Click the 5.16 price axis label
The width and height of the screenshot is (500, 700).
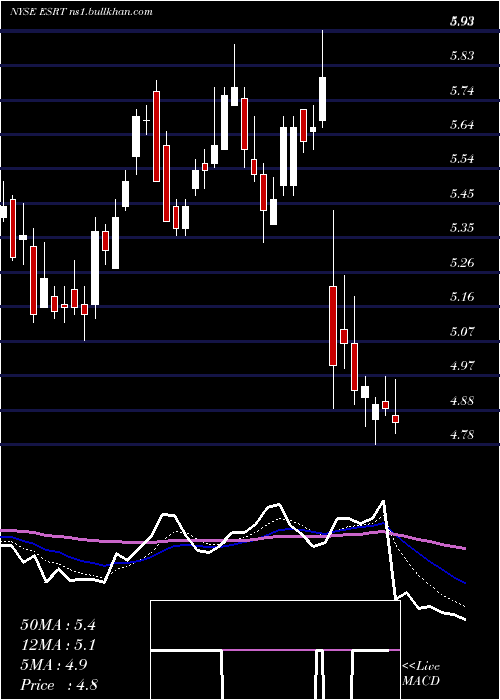tap(462, 297)
